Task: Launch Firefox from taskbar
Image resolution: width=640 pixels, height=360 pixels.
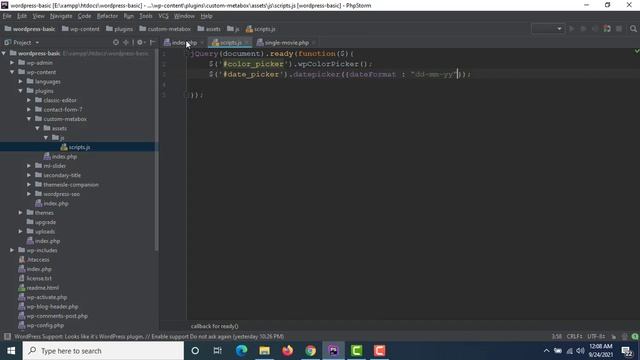Action: pos(287,351)
